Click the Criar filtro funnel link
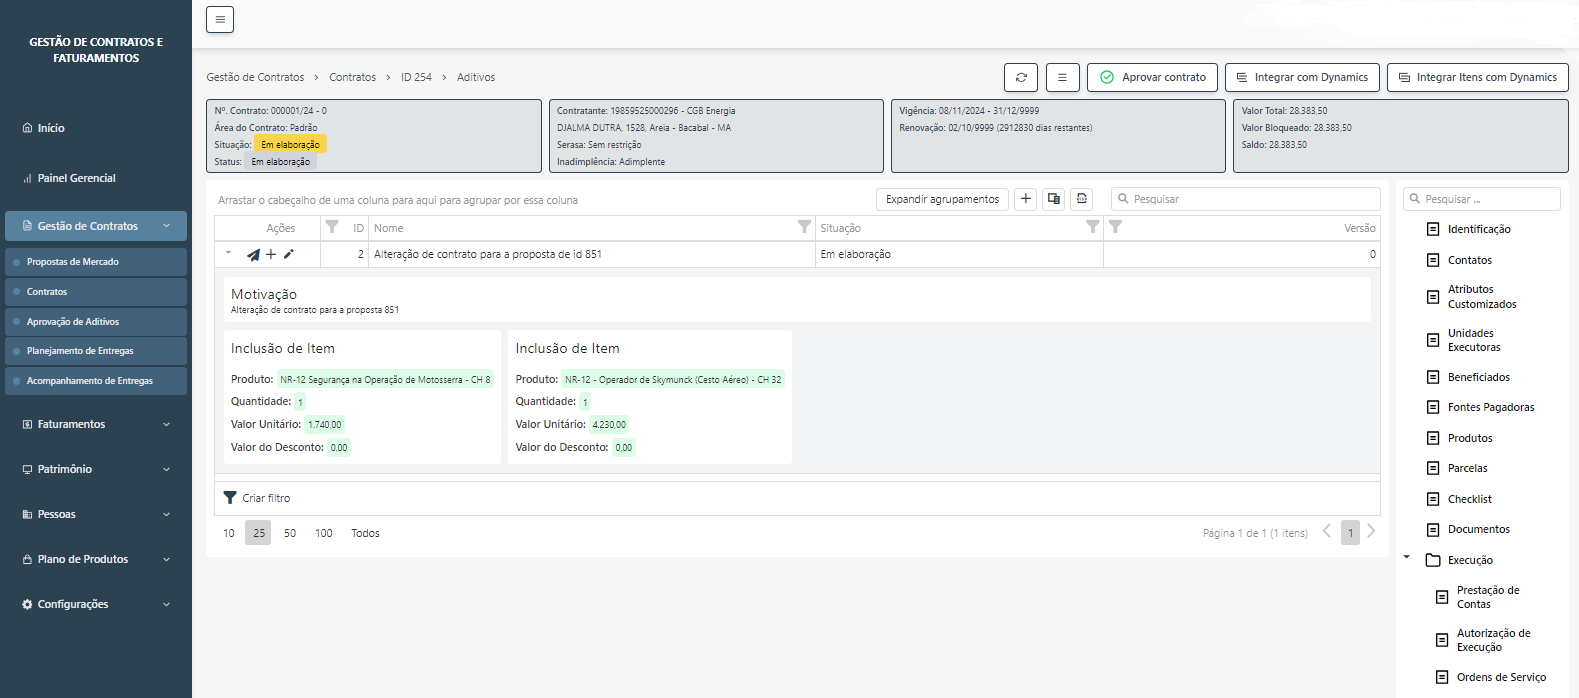The height and width of the screenshot is (698, 1579). (x=257, y=498)
